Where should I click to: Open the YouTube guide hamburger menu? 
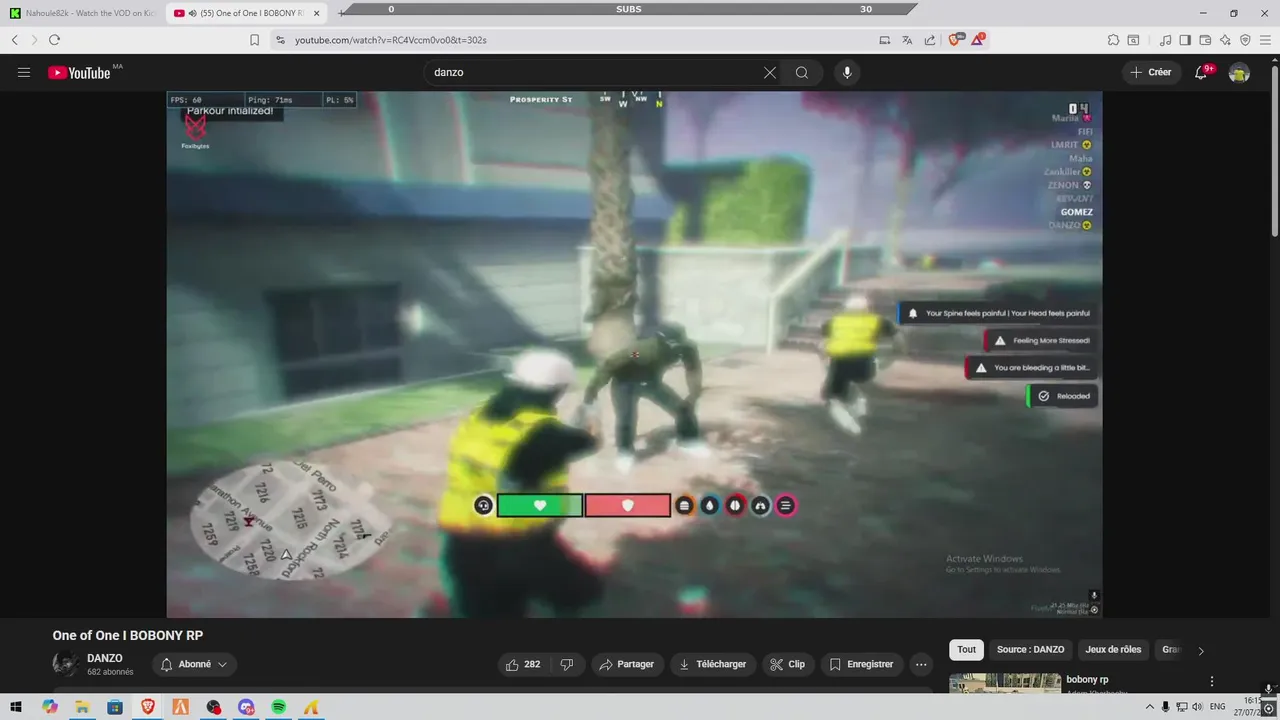24,73
